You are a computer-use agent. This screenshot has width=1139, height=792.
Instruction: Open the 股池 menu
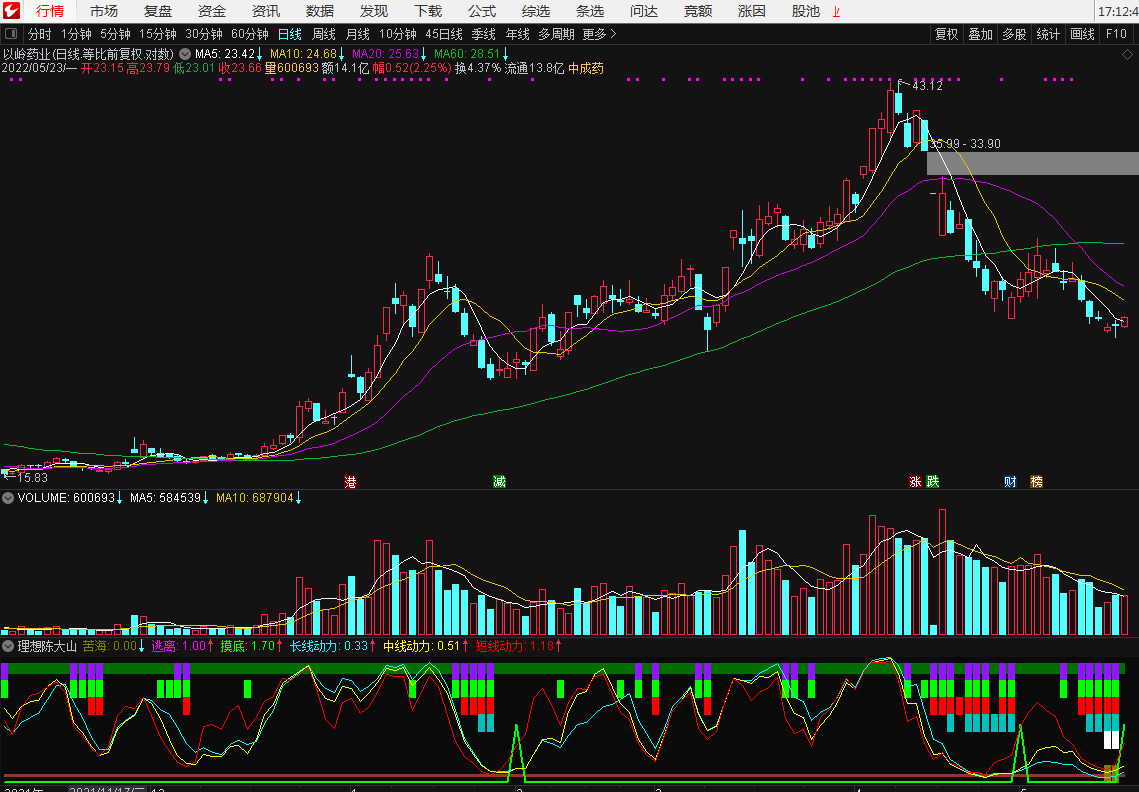coord(806,11)
